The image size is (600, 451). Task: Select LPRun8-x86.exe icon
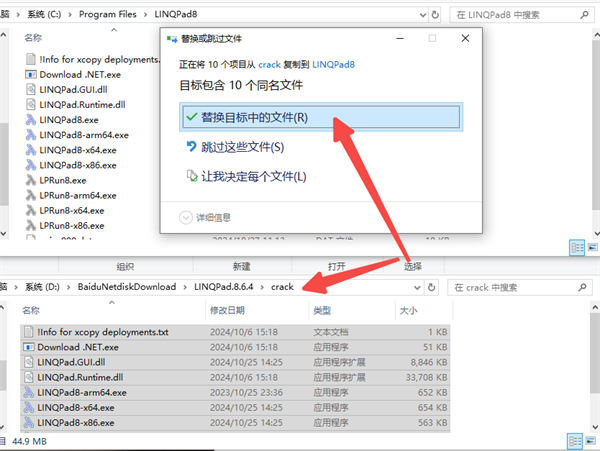[x=31, y=225]
